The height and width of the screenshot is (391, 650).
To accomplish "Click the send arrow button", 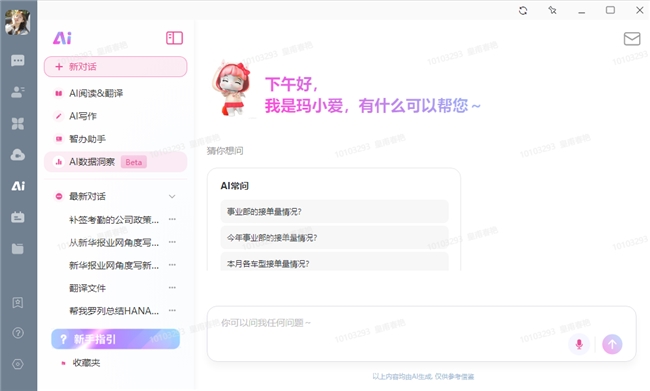I will (612, 344).
